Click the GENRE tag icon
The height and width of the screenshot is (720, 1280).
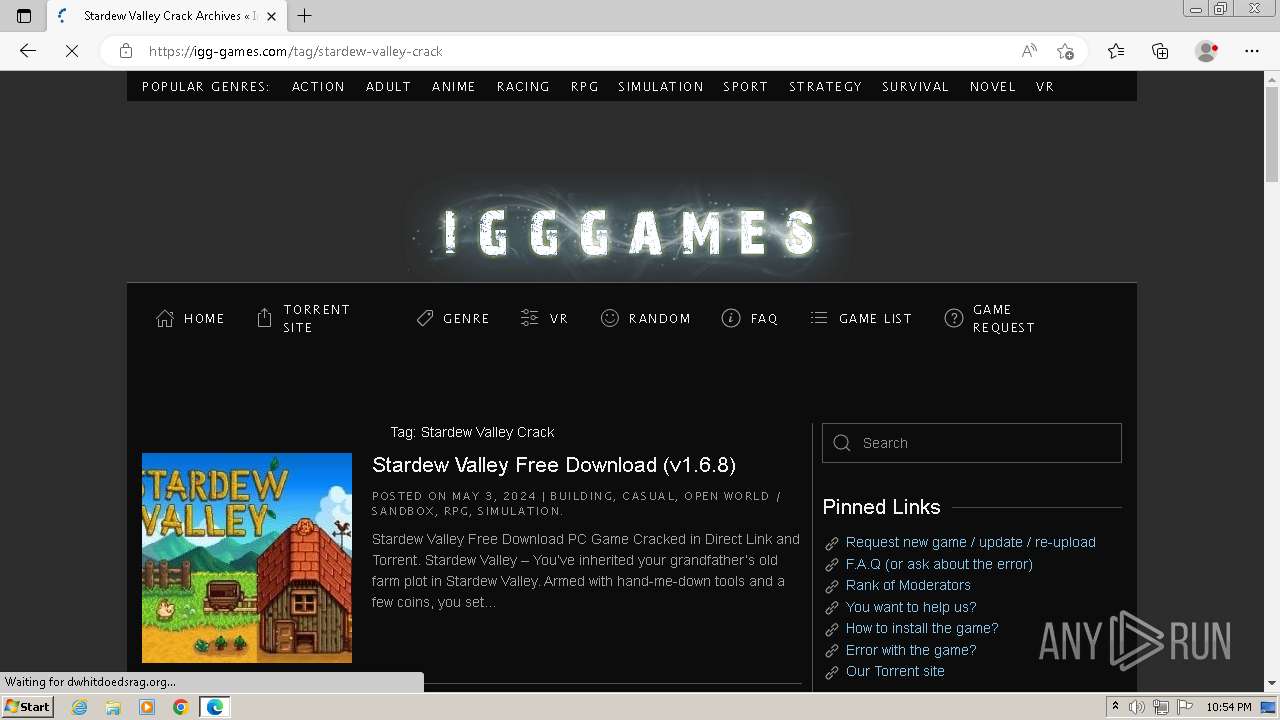pyautogui.click(x=425, y=318)
